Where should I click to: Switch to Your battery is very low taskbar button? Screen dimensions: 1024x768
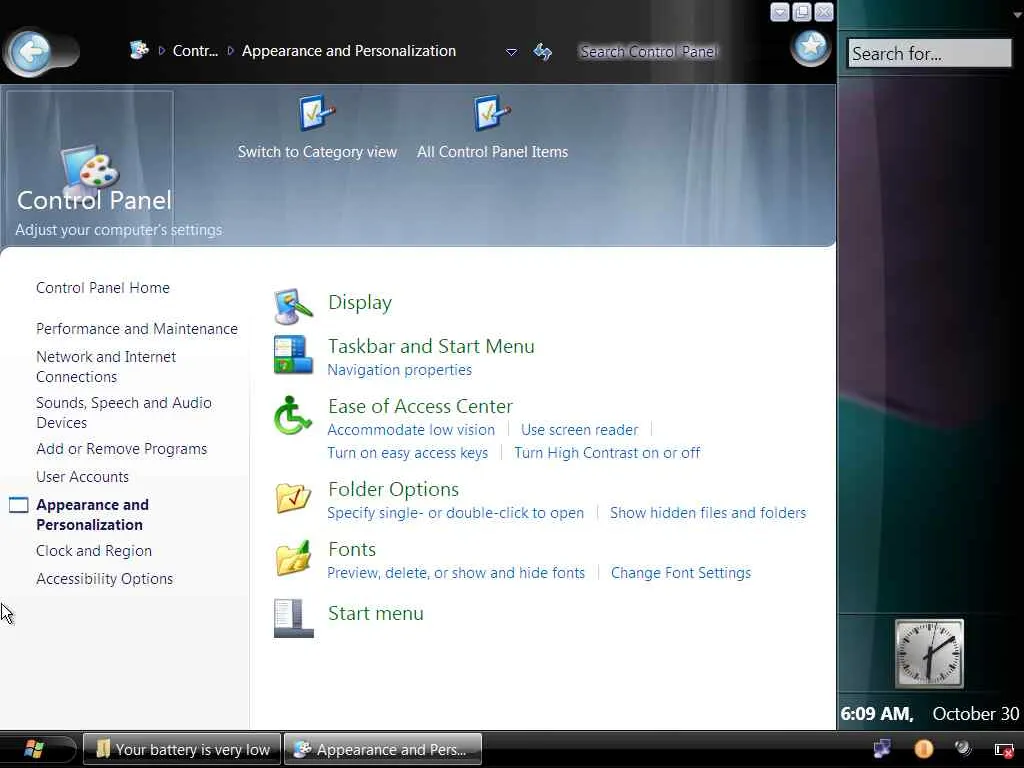click(x=182, y=749)
